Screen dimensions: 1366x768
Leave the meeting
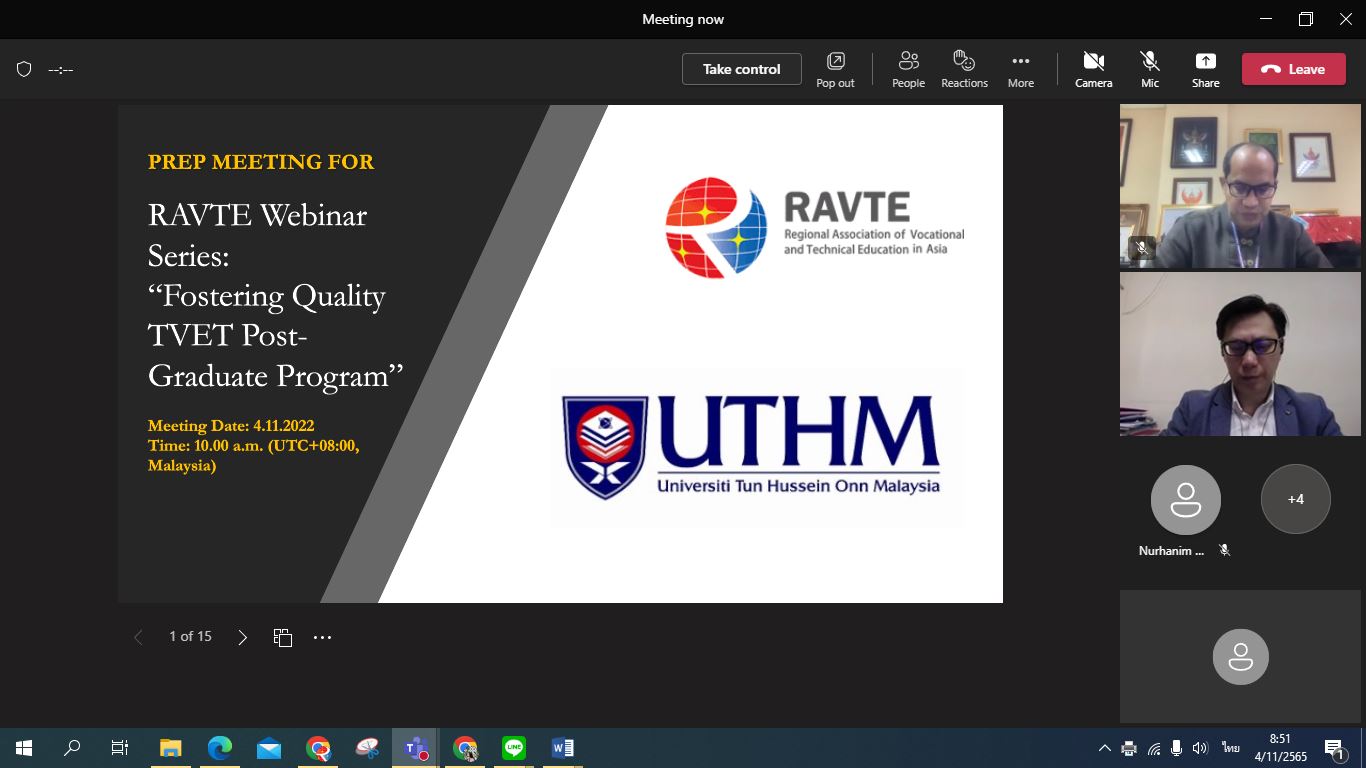1293,69
